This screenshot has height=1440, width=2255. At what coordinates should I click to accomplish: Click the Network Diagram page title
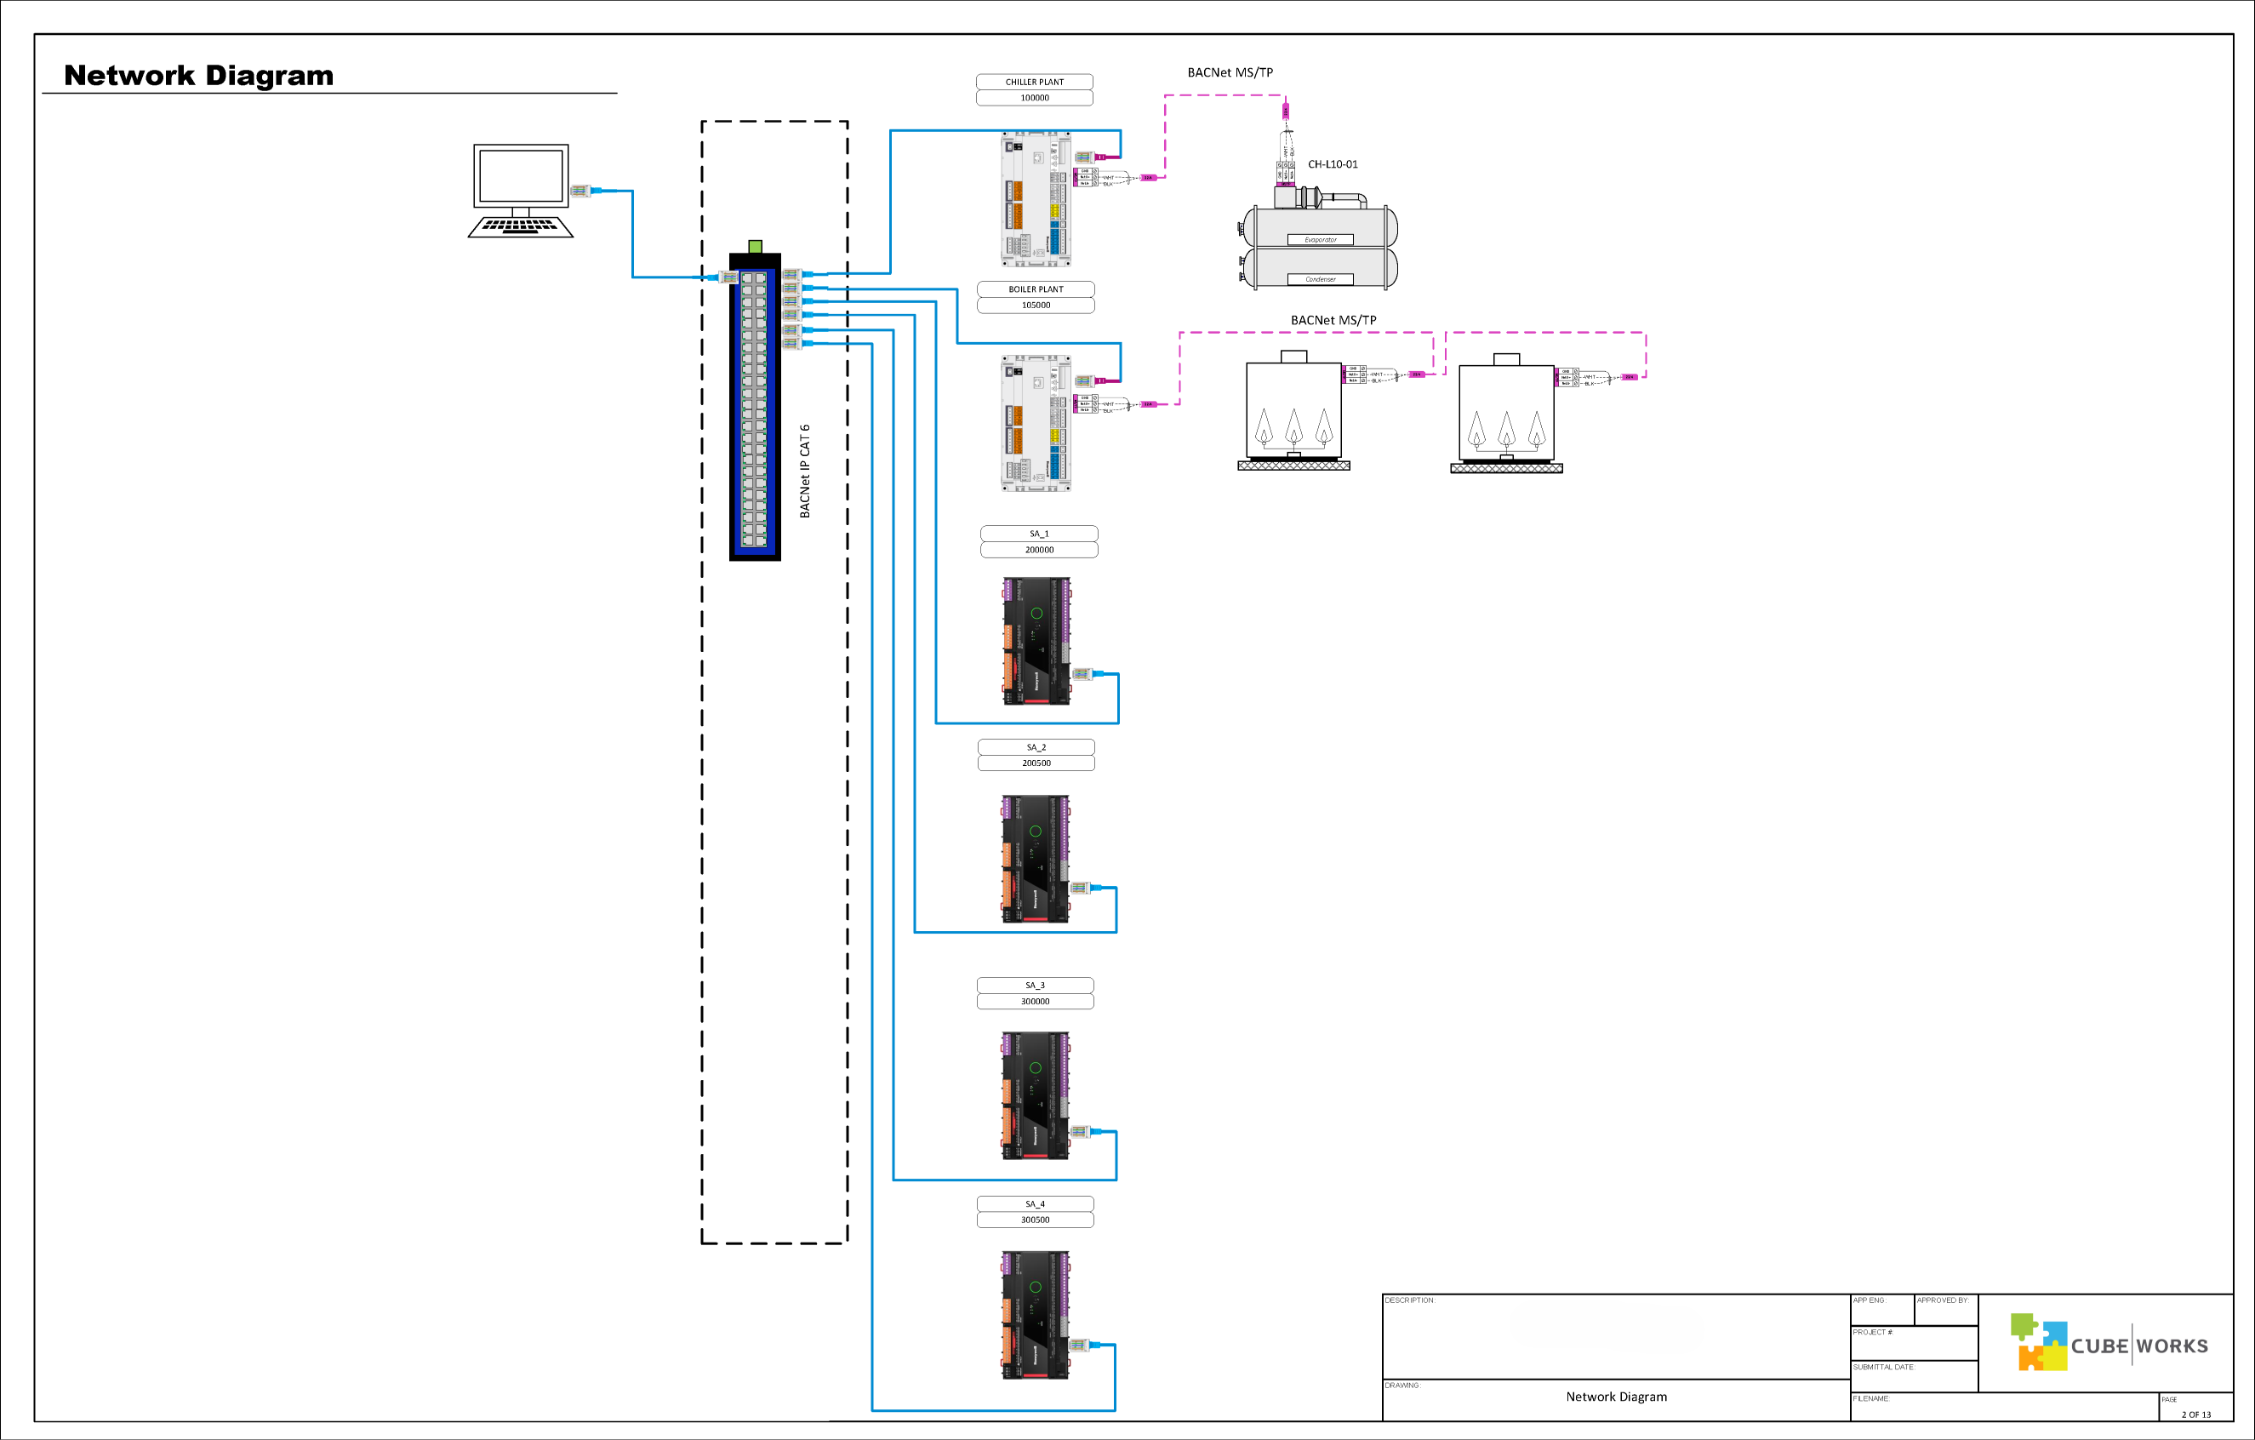point(198,76)
